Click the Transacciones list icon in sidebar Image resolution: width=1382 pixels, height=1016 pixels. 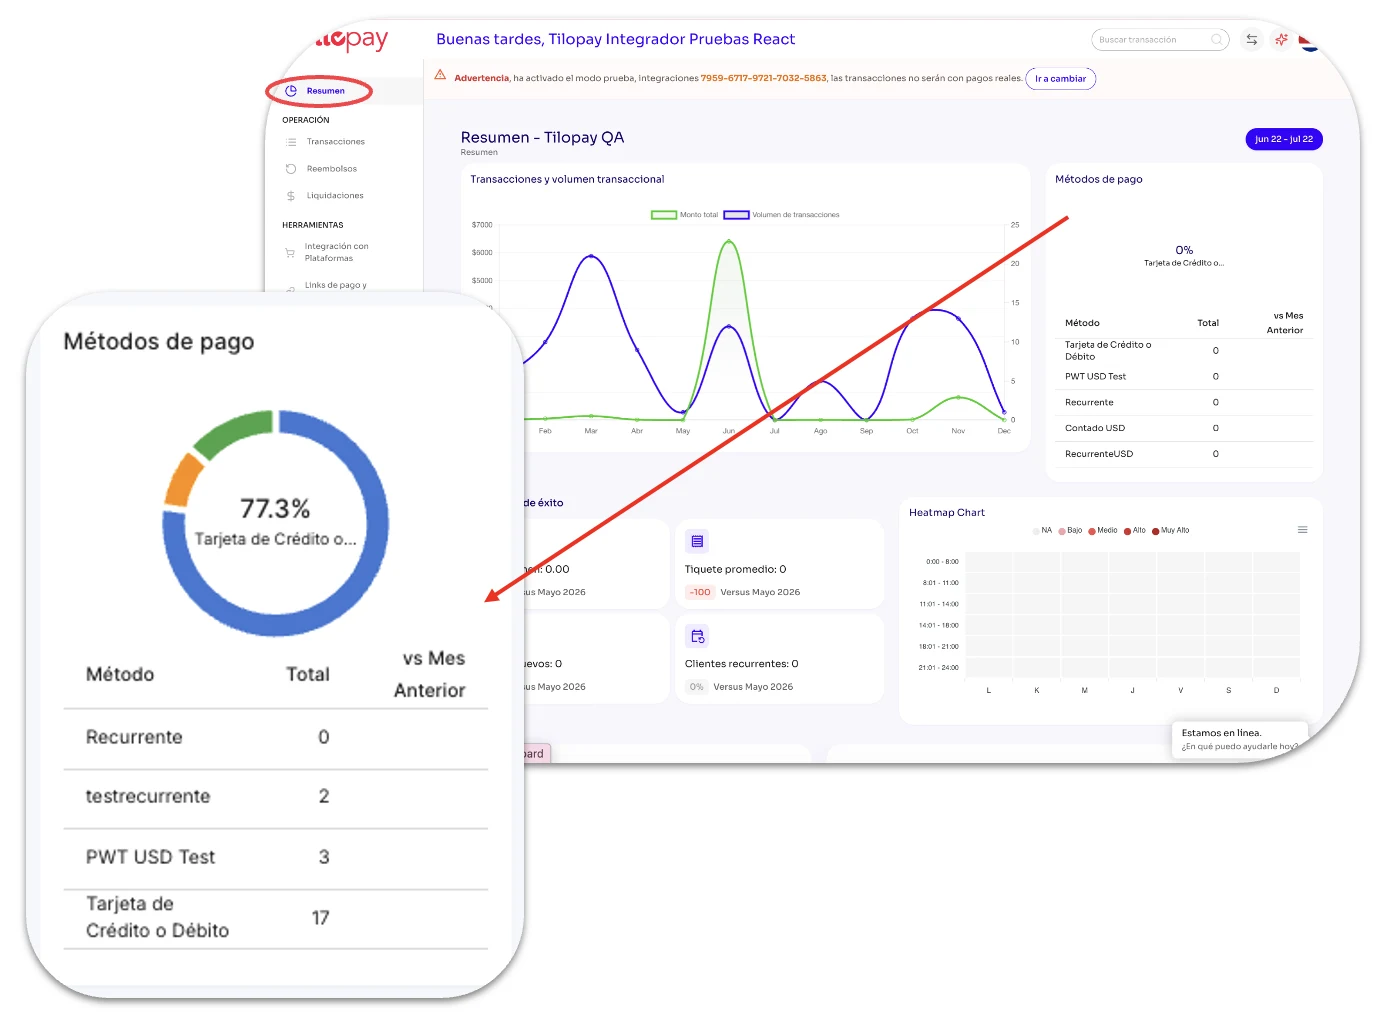[291, 142]
